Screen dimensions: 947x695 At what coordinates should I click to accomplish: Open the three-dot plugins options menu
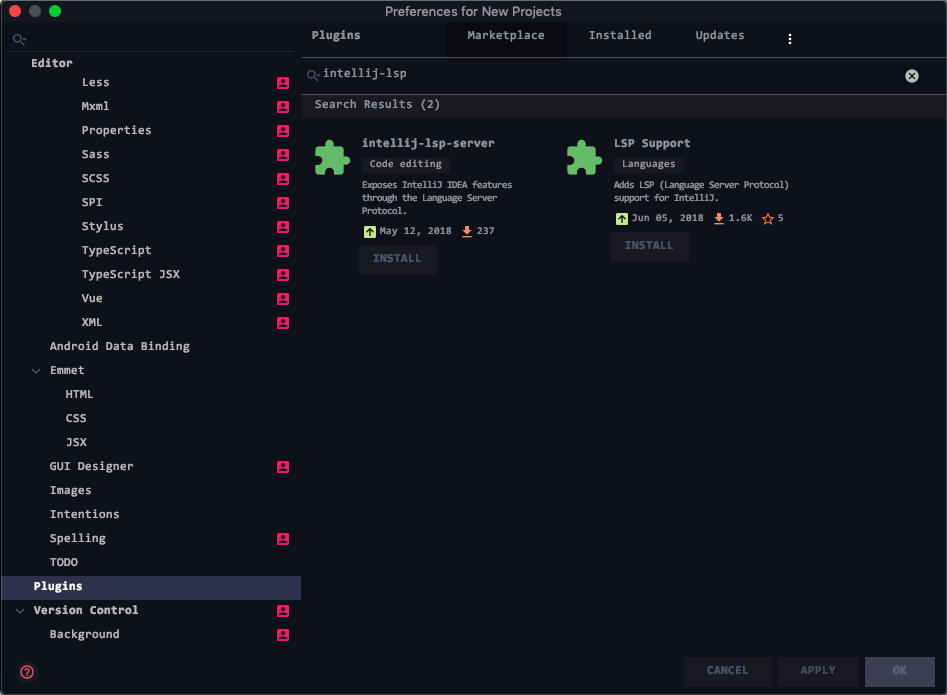pyautogui.click(x=789, y=39)
